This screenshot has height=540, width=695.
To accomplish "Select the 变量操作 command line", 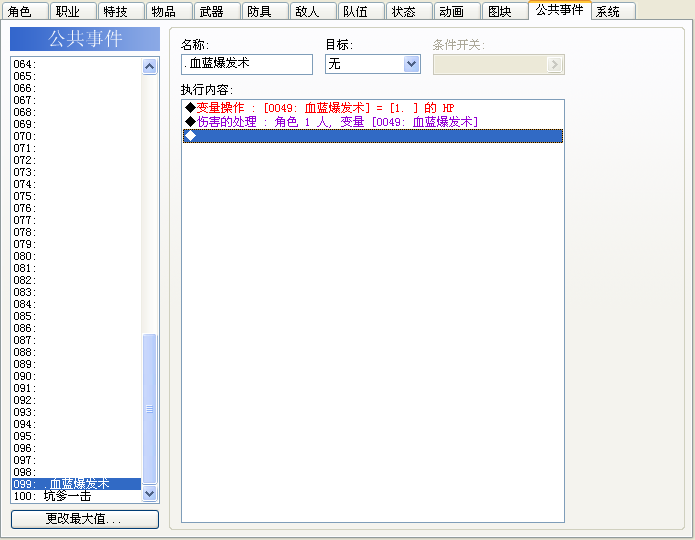I will [x=373, y=108].
